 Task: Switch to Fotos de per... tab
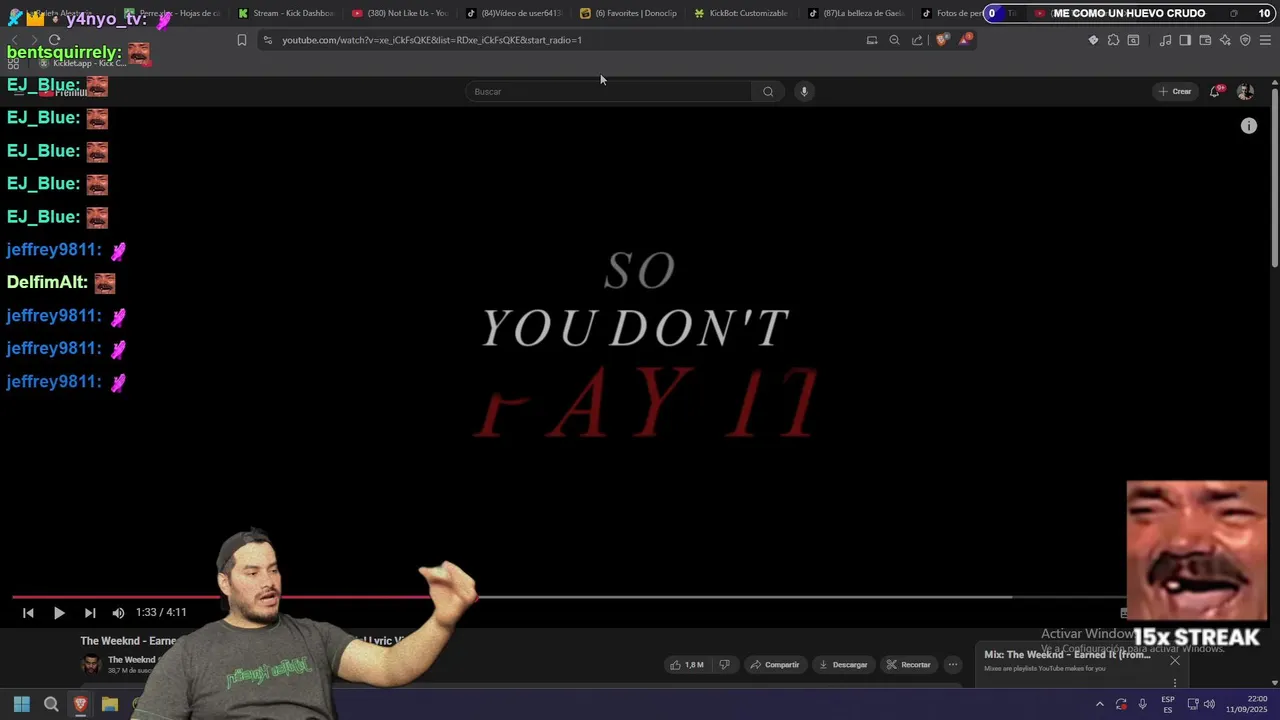[x=950, y=13]
